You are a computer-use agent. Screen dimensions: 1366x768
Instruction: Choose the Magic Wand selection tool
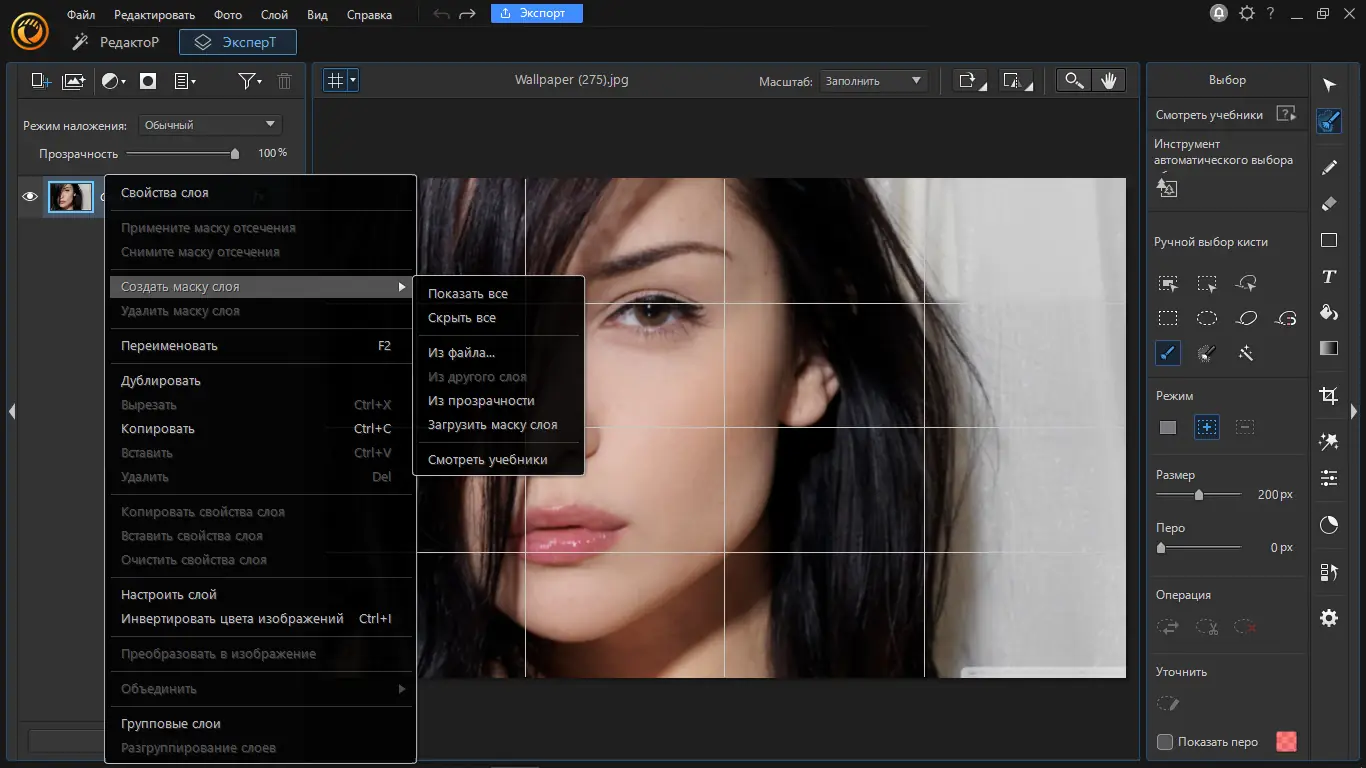[x=1246, y=353]
